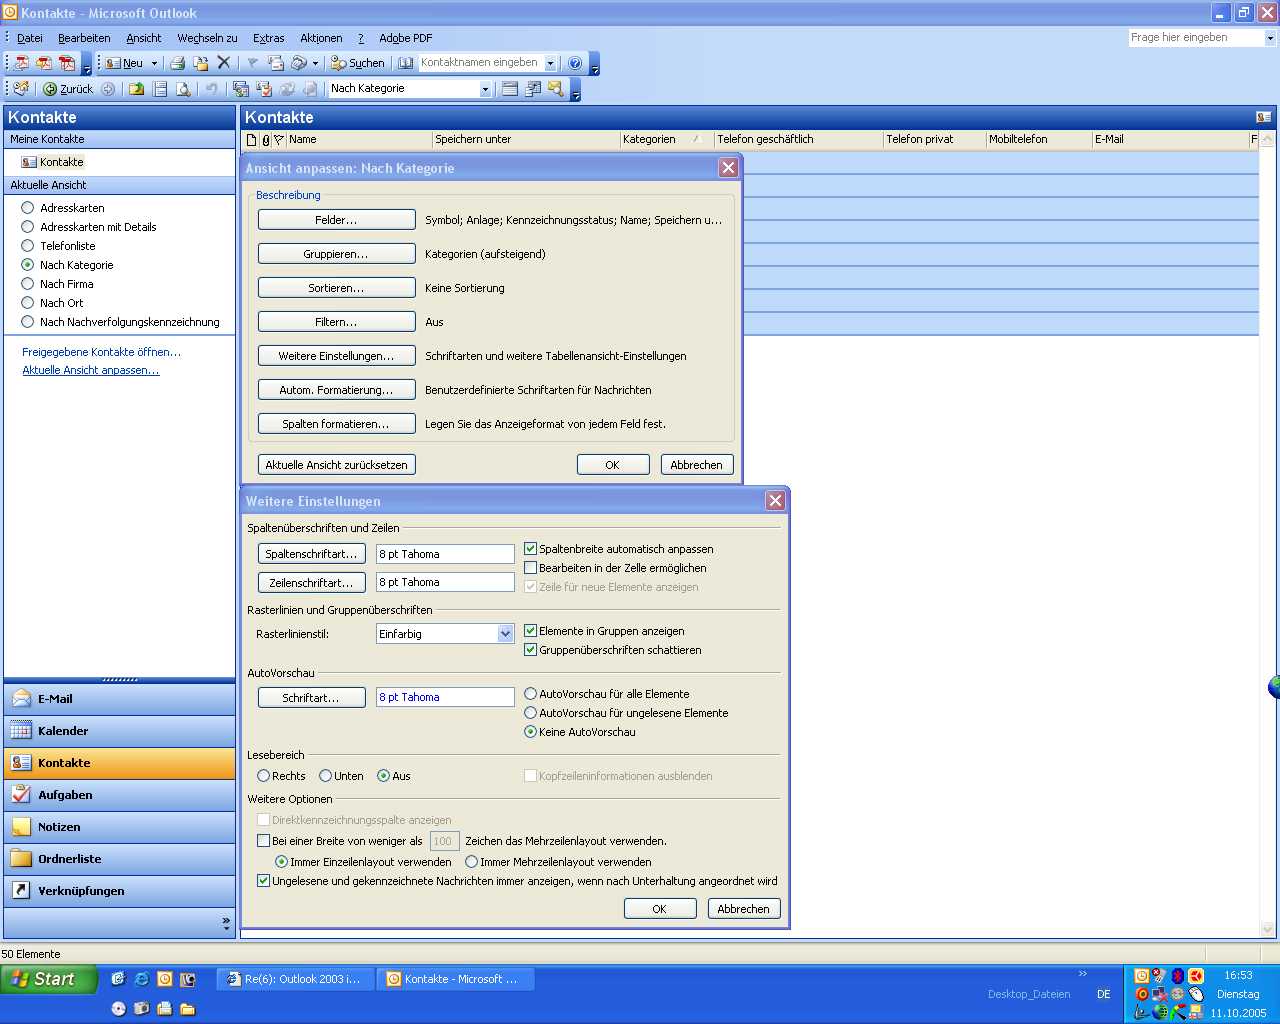Click the Internet Explorer quick launch icon

pyautogui.click(x=142, y=979)
